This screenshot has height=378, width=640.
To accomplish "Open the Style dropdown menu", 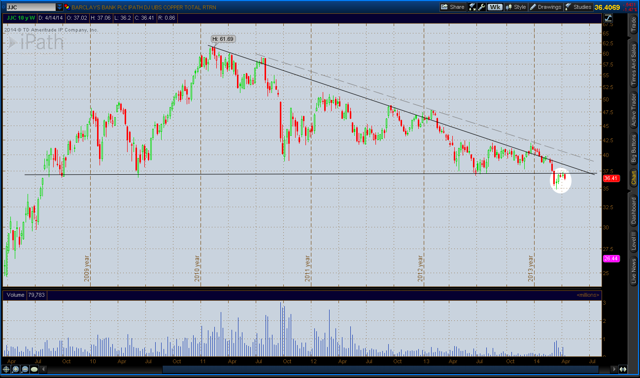I will [516, 7].
